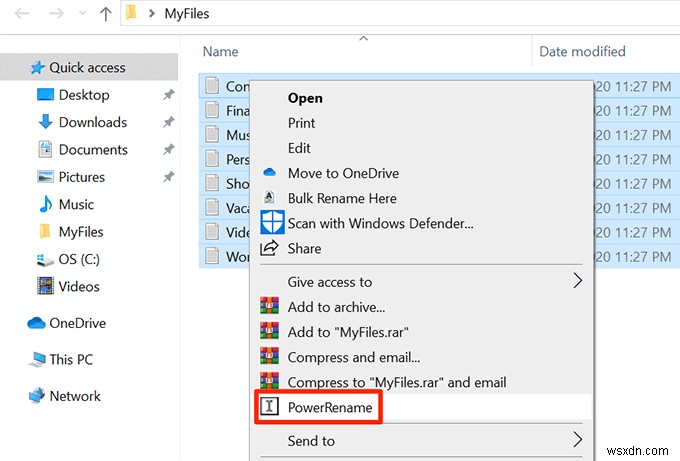
Task: Launch PowerRename from the context menu
Action: 330,408
